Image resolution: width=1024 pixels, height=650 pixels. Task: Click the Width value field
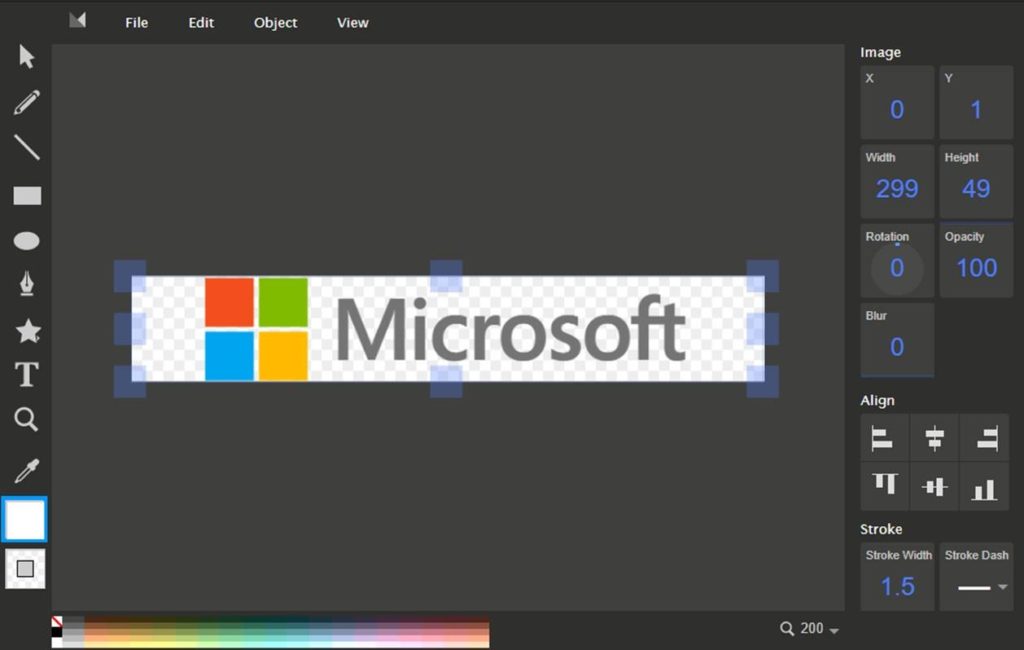[x=896, y=188]
